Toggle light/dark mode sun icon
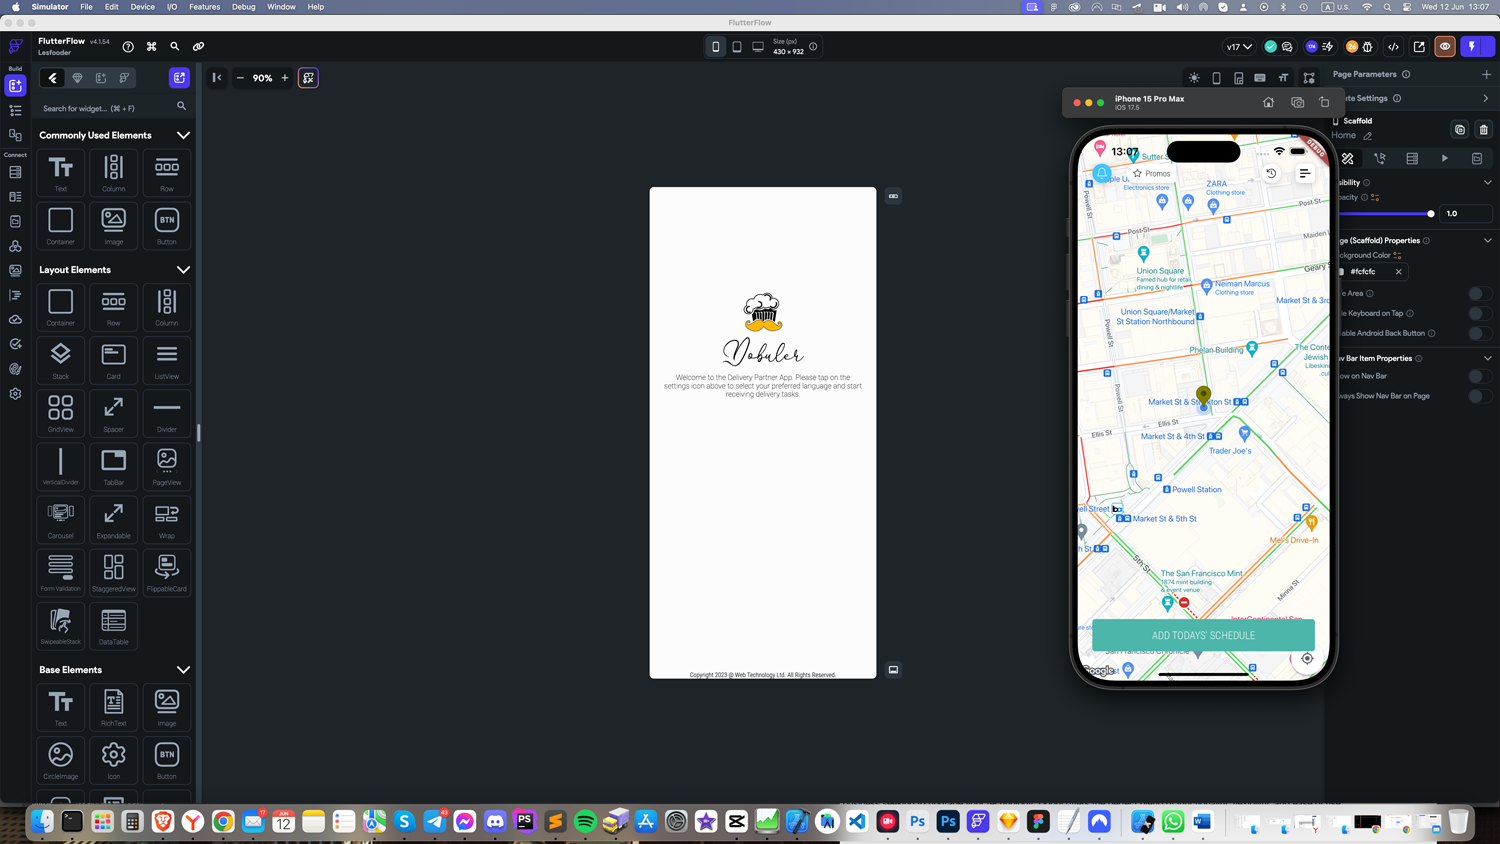This screenshot has height=844, width=1500. coord(1194,78)
